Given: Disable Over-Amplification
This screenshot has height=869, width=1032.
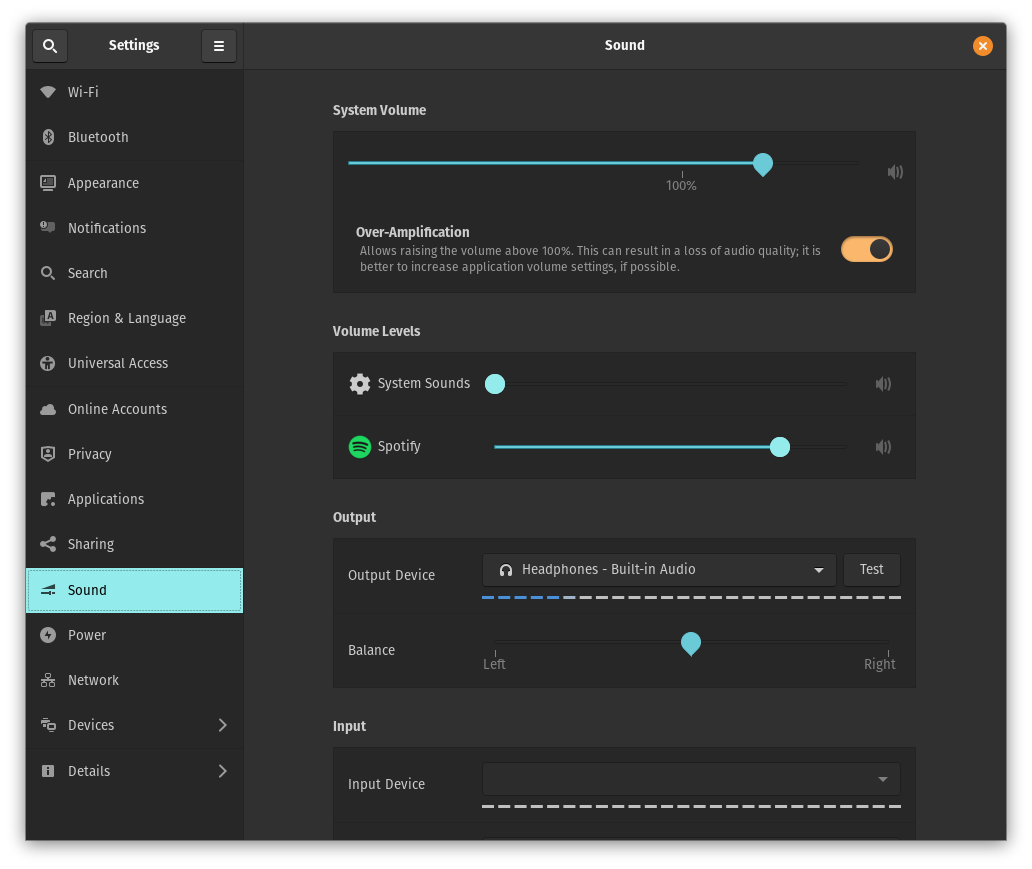Looking at the screenshot, I should 867,249.
